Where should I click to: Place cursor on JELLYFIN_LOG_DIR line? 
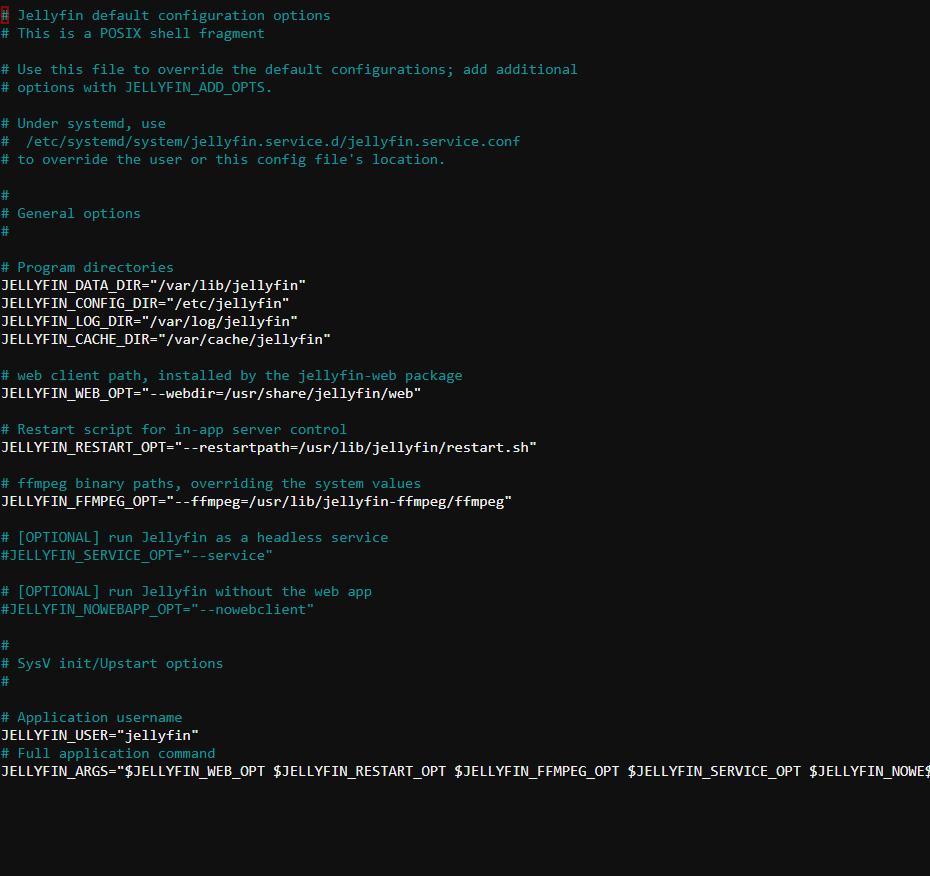(149, 321)
